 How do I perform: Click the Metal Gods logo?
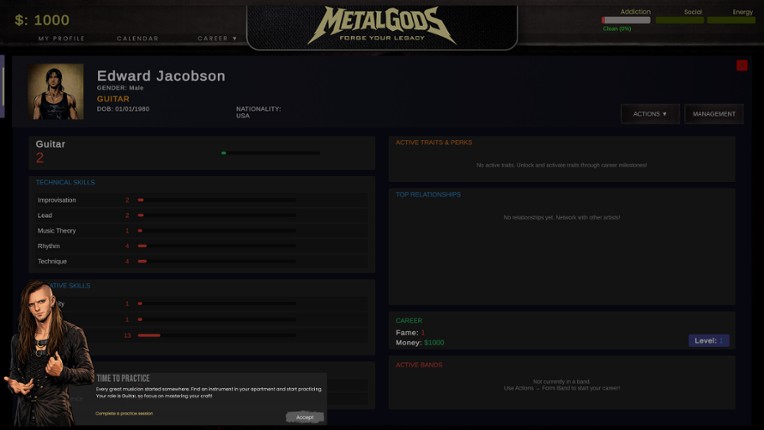point(381,25)
